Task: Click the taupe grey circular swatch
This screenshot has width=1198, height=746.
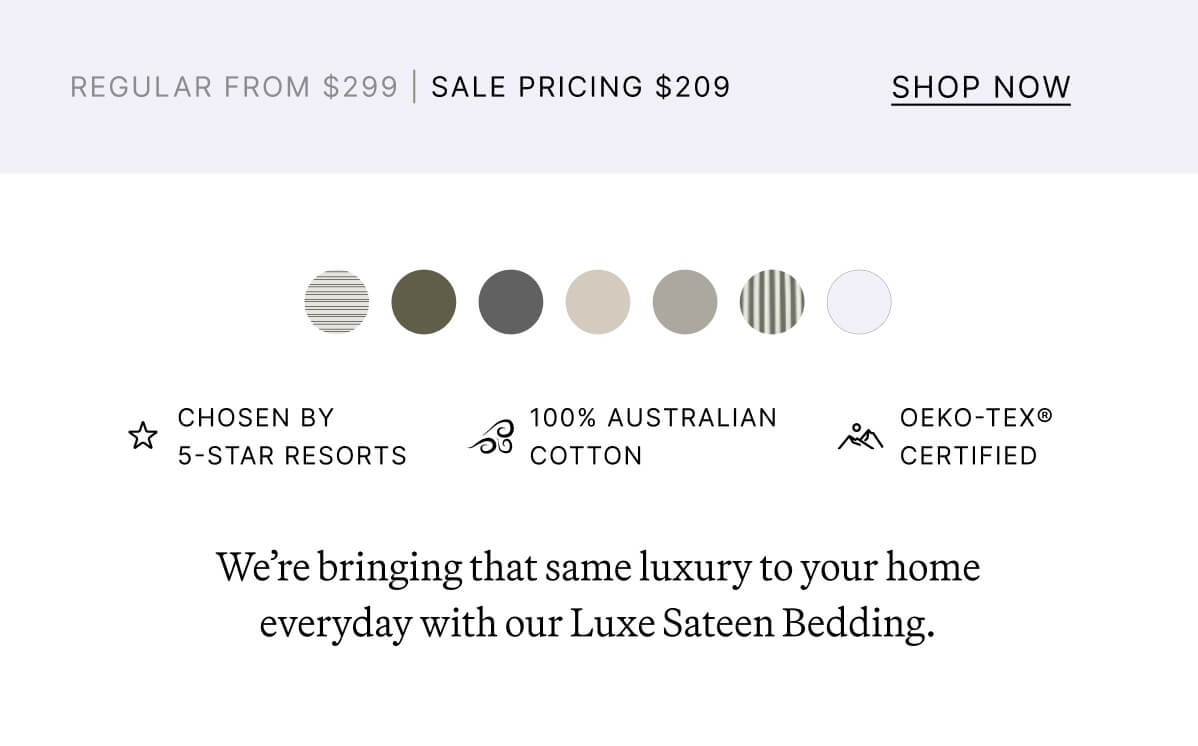Action: (685, 300)
